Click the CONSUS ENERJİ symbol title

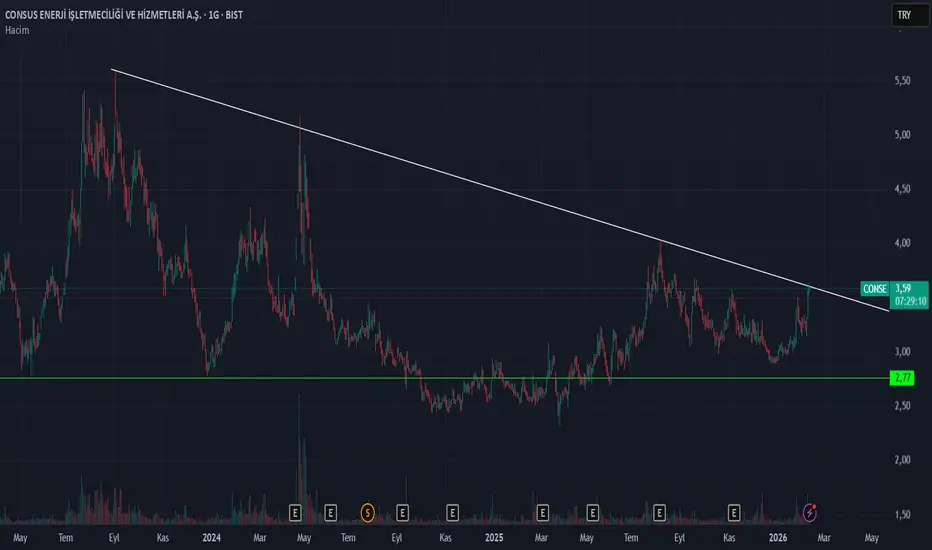tap(124, 15)
